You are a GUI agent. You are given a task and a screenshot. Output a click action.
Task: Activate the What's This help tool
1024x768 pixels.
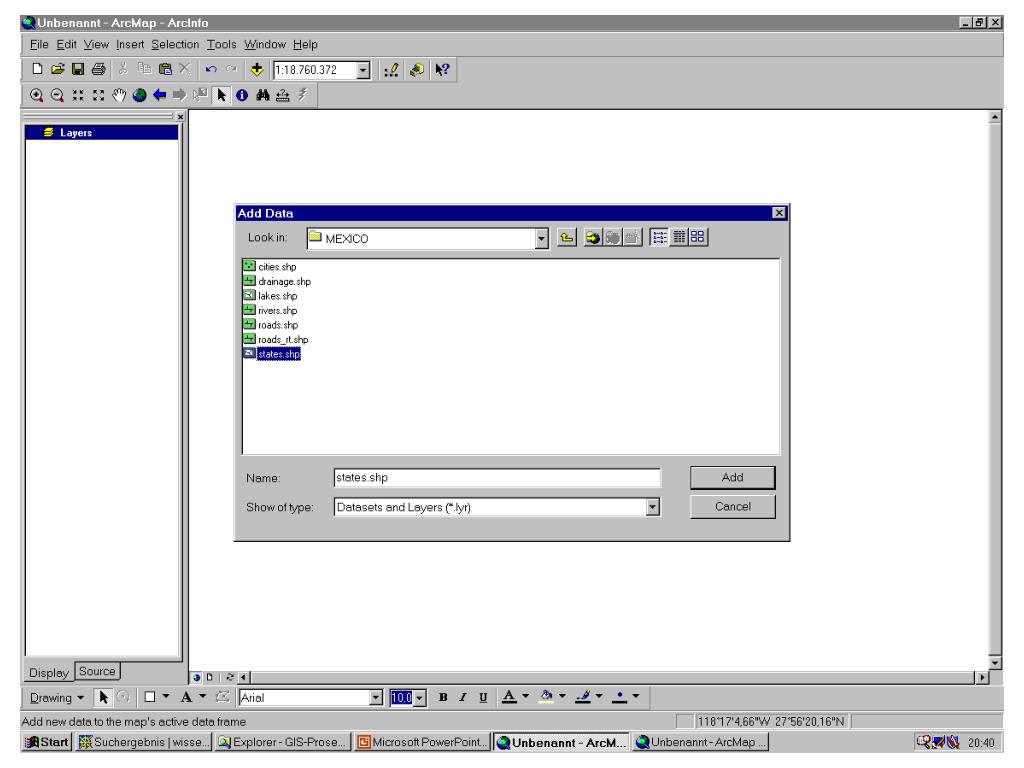click(442, 70)
